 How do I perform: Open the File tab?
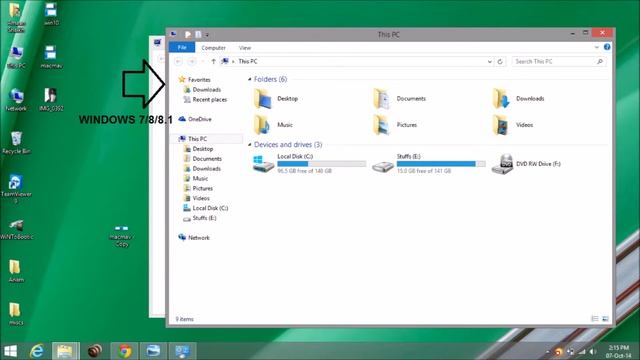(182, 47)
